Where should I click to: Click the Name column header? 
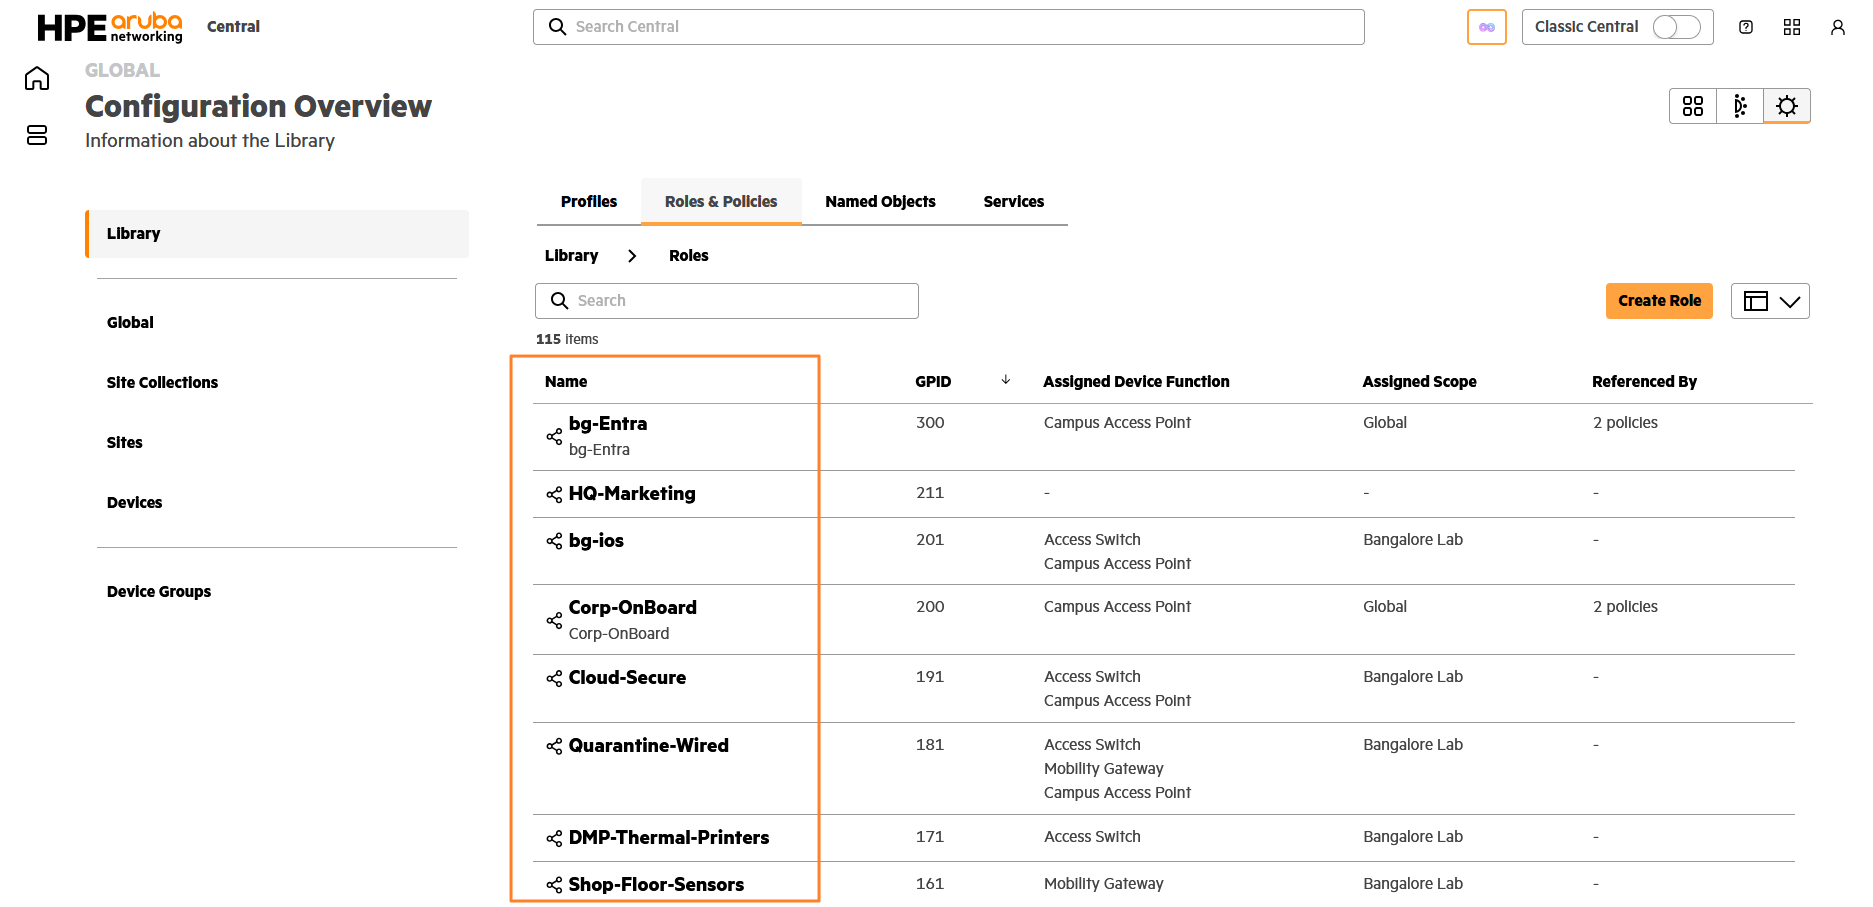coord(566,382)
